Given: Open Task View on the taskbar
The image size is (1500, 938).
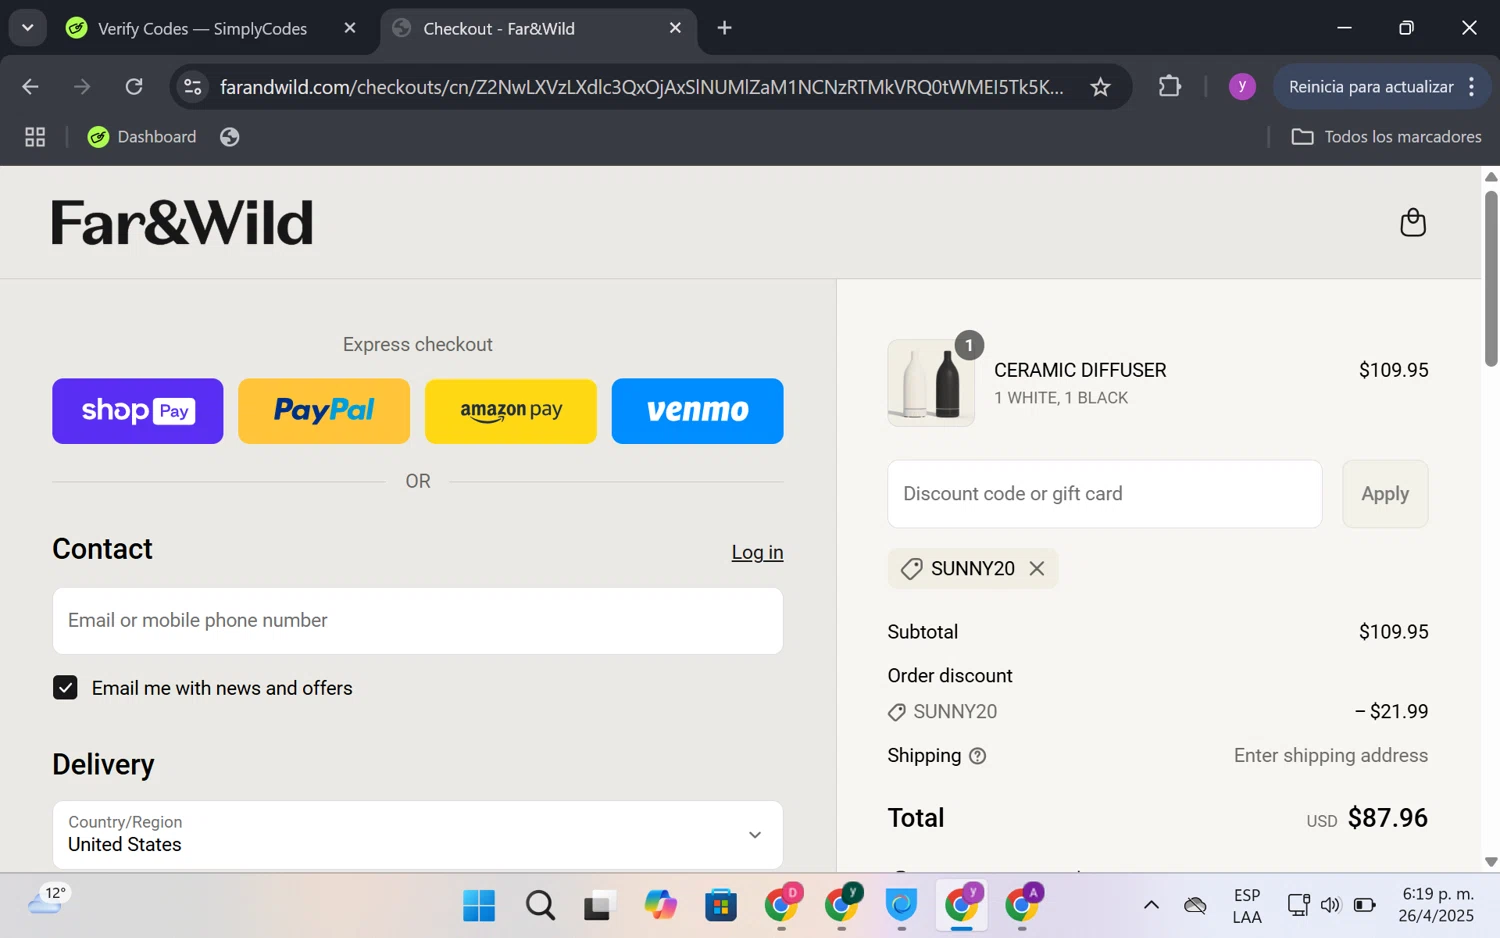Looking at the screenshot, I should (599, 906).
